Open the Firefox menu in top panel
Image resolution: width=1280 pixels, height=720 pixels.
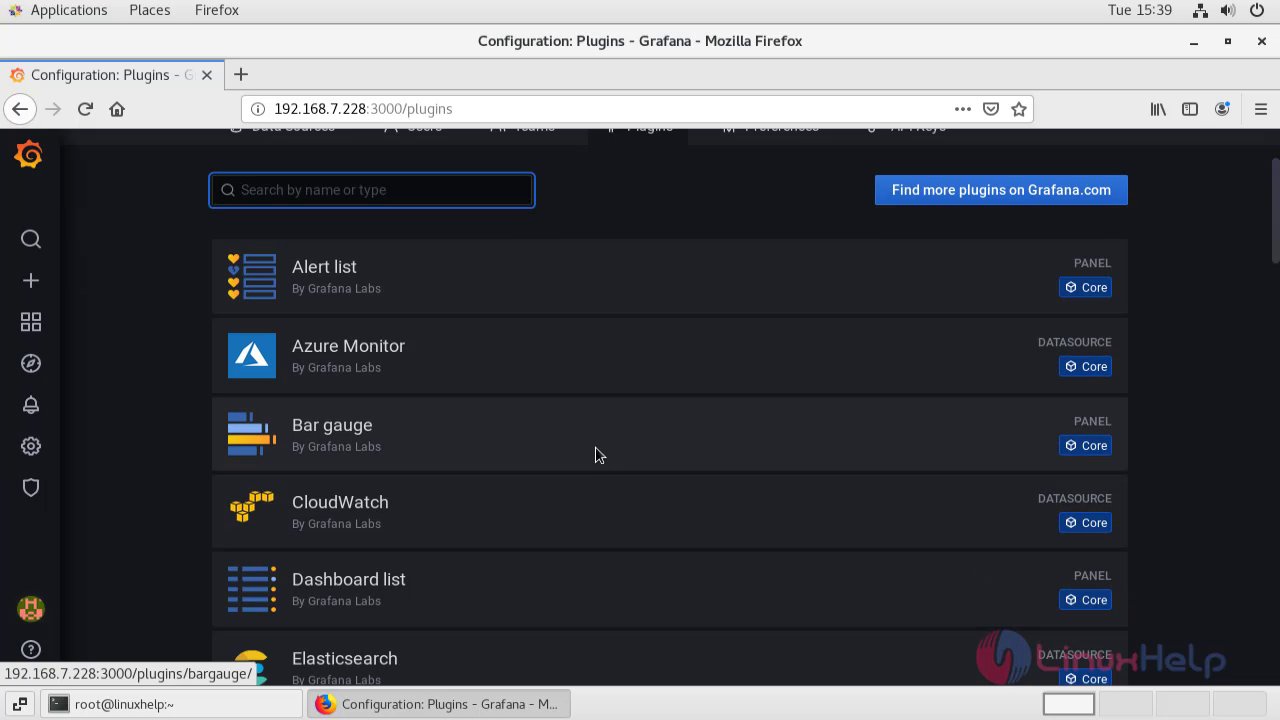216,10
